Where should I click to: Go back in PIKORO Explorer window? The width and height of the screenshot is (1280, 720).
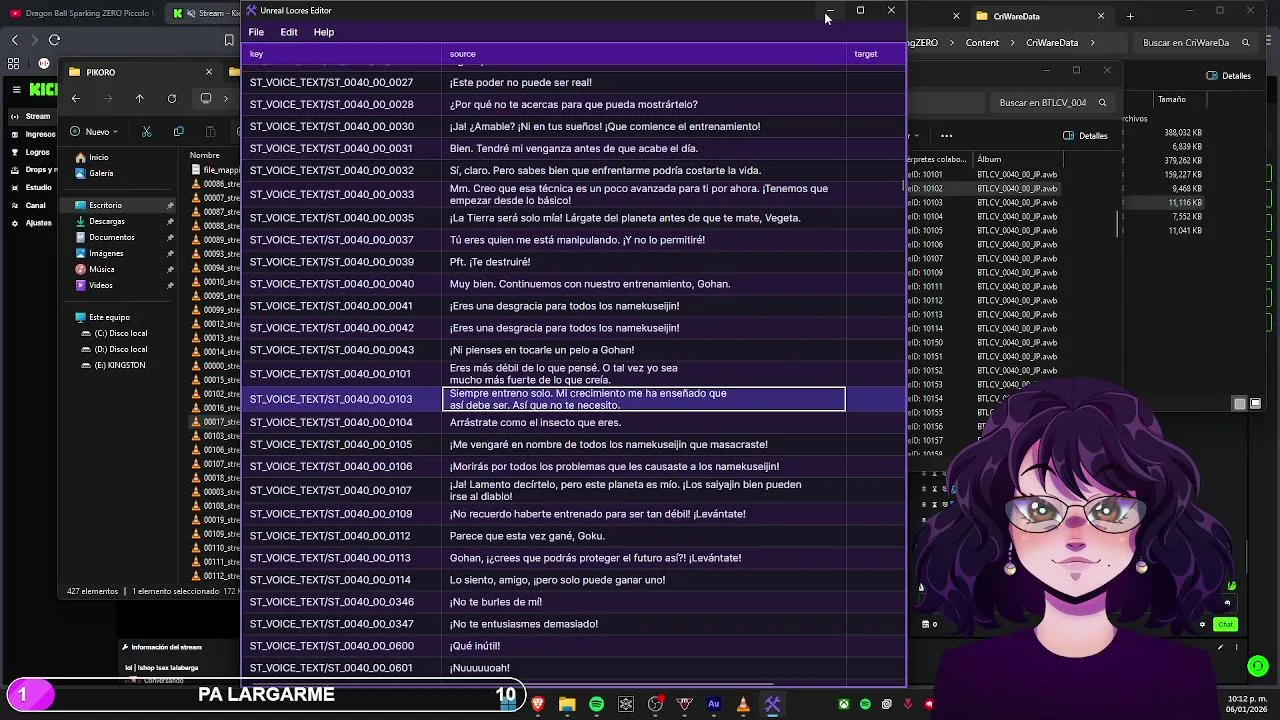(x=75, y=98)
